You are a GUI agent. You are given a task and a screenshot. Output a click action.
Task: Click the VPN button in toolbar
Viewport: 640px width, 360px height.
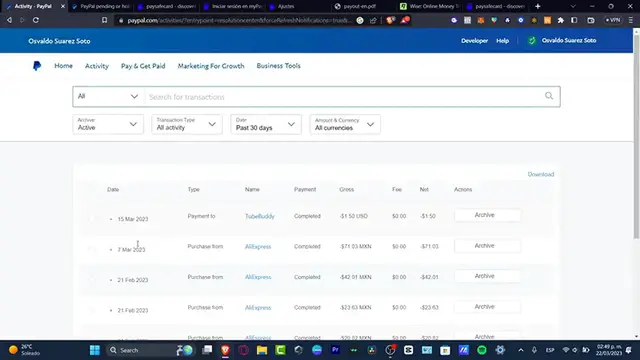[x=613, y=20]
